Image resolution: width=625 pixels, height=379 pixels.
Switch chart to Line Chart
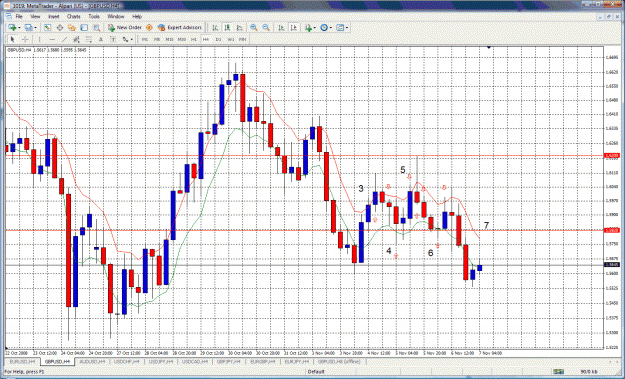click(x=240, y=27)
